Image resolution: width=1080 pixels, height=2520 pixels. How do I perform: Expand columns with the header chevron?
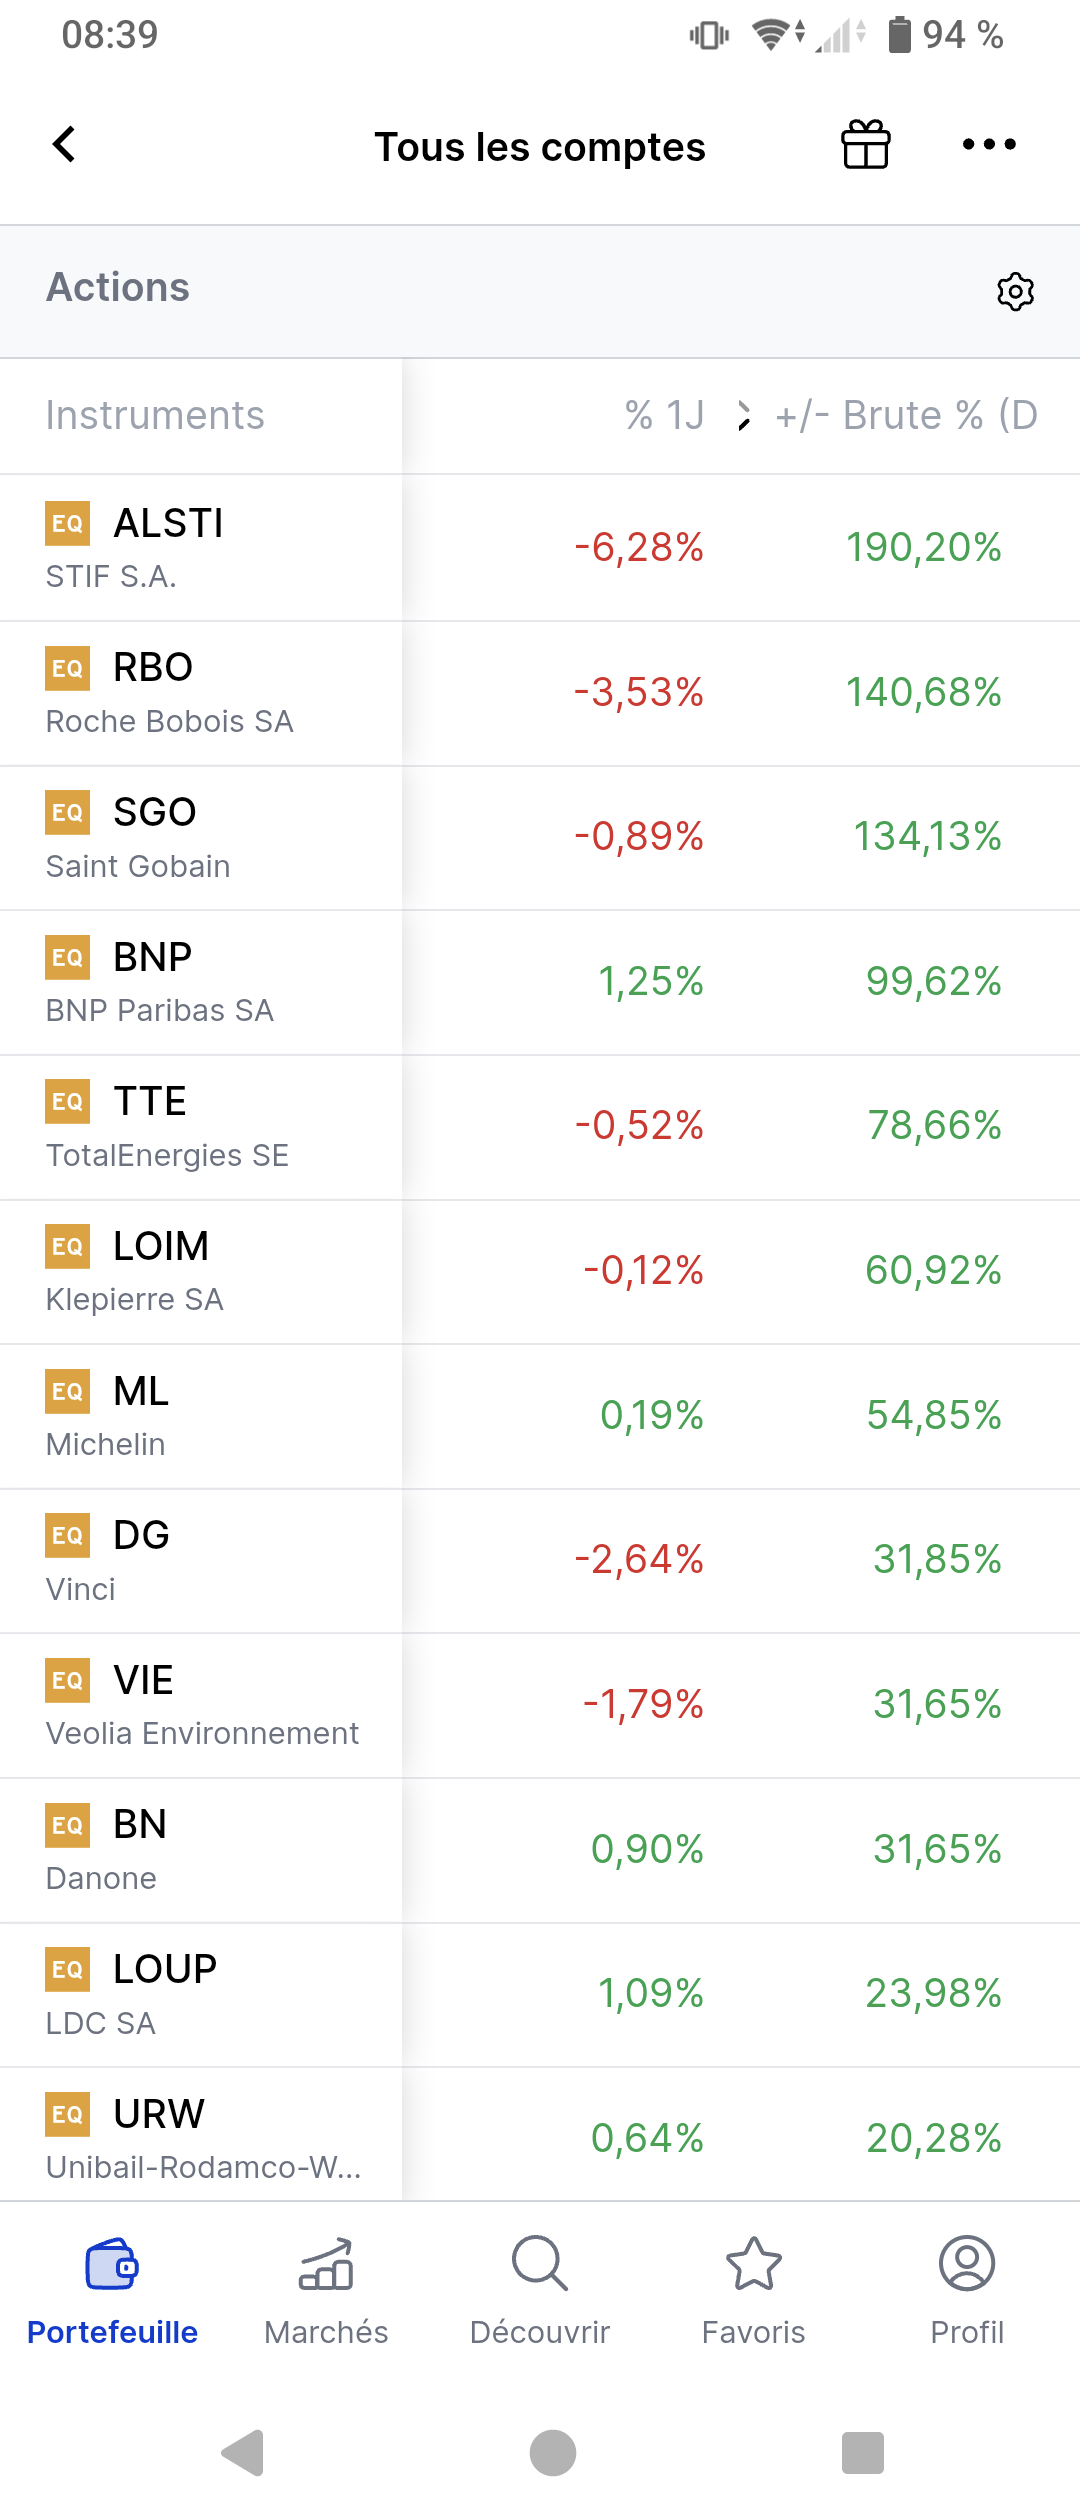click(743, 415)
